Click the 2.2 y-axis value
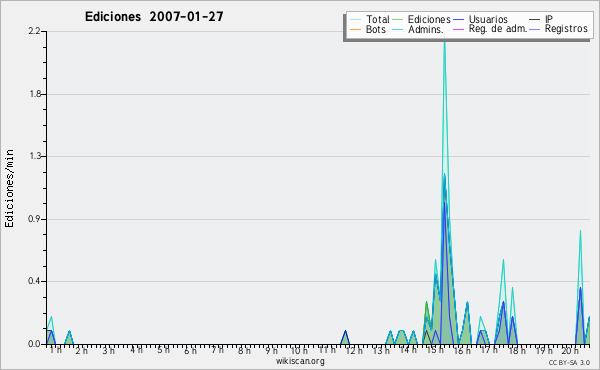 (x=34, y=31)
